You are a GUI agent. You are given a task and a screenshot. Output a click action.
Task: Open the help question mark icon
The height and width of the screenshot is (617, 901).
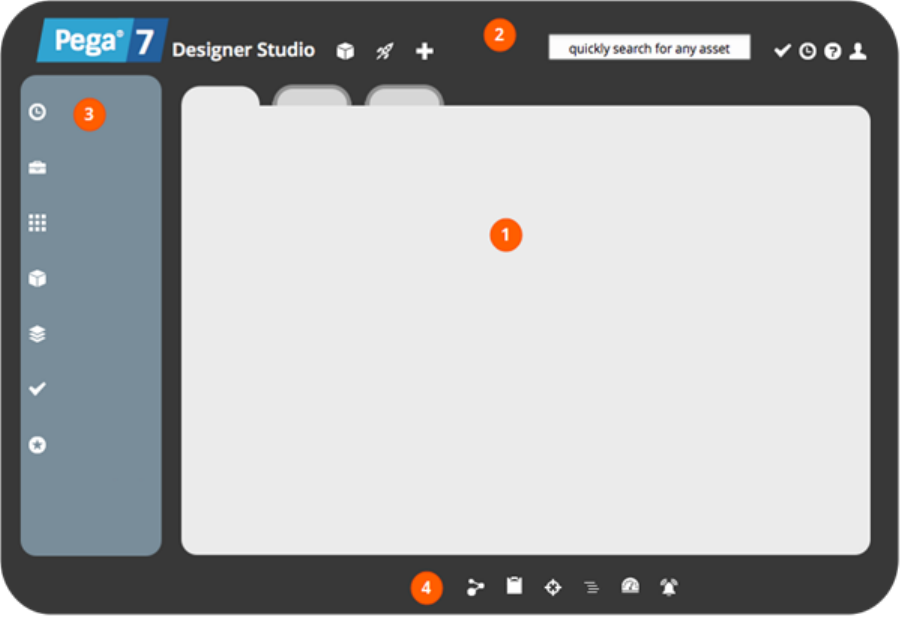(833, 51)
